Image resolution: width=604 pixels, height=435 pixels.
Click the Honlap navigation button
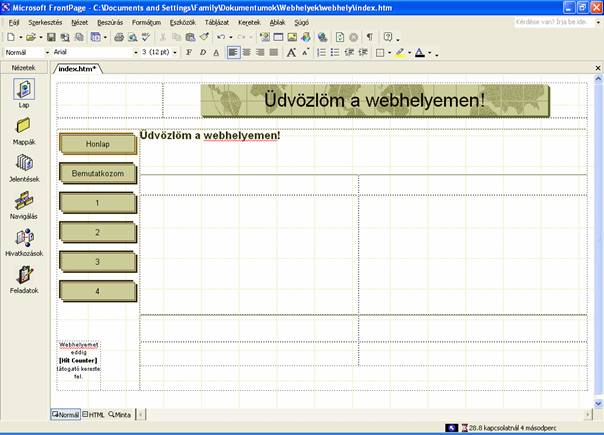97,144
